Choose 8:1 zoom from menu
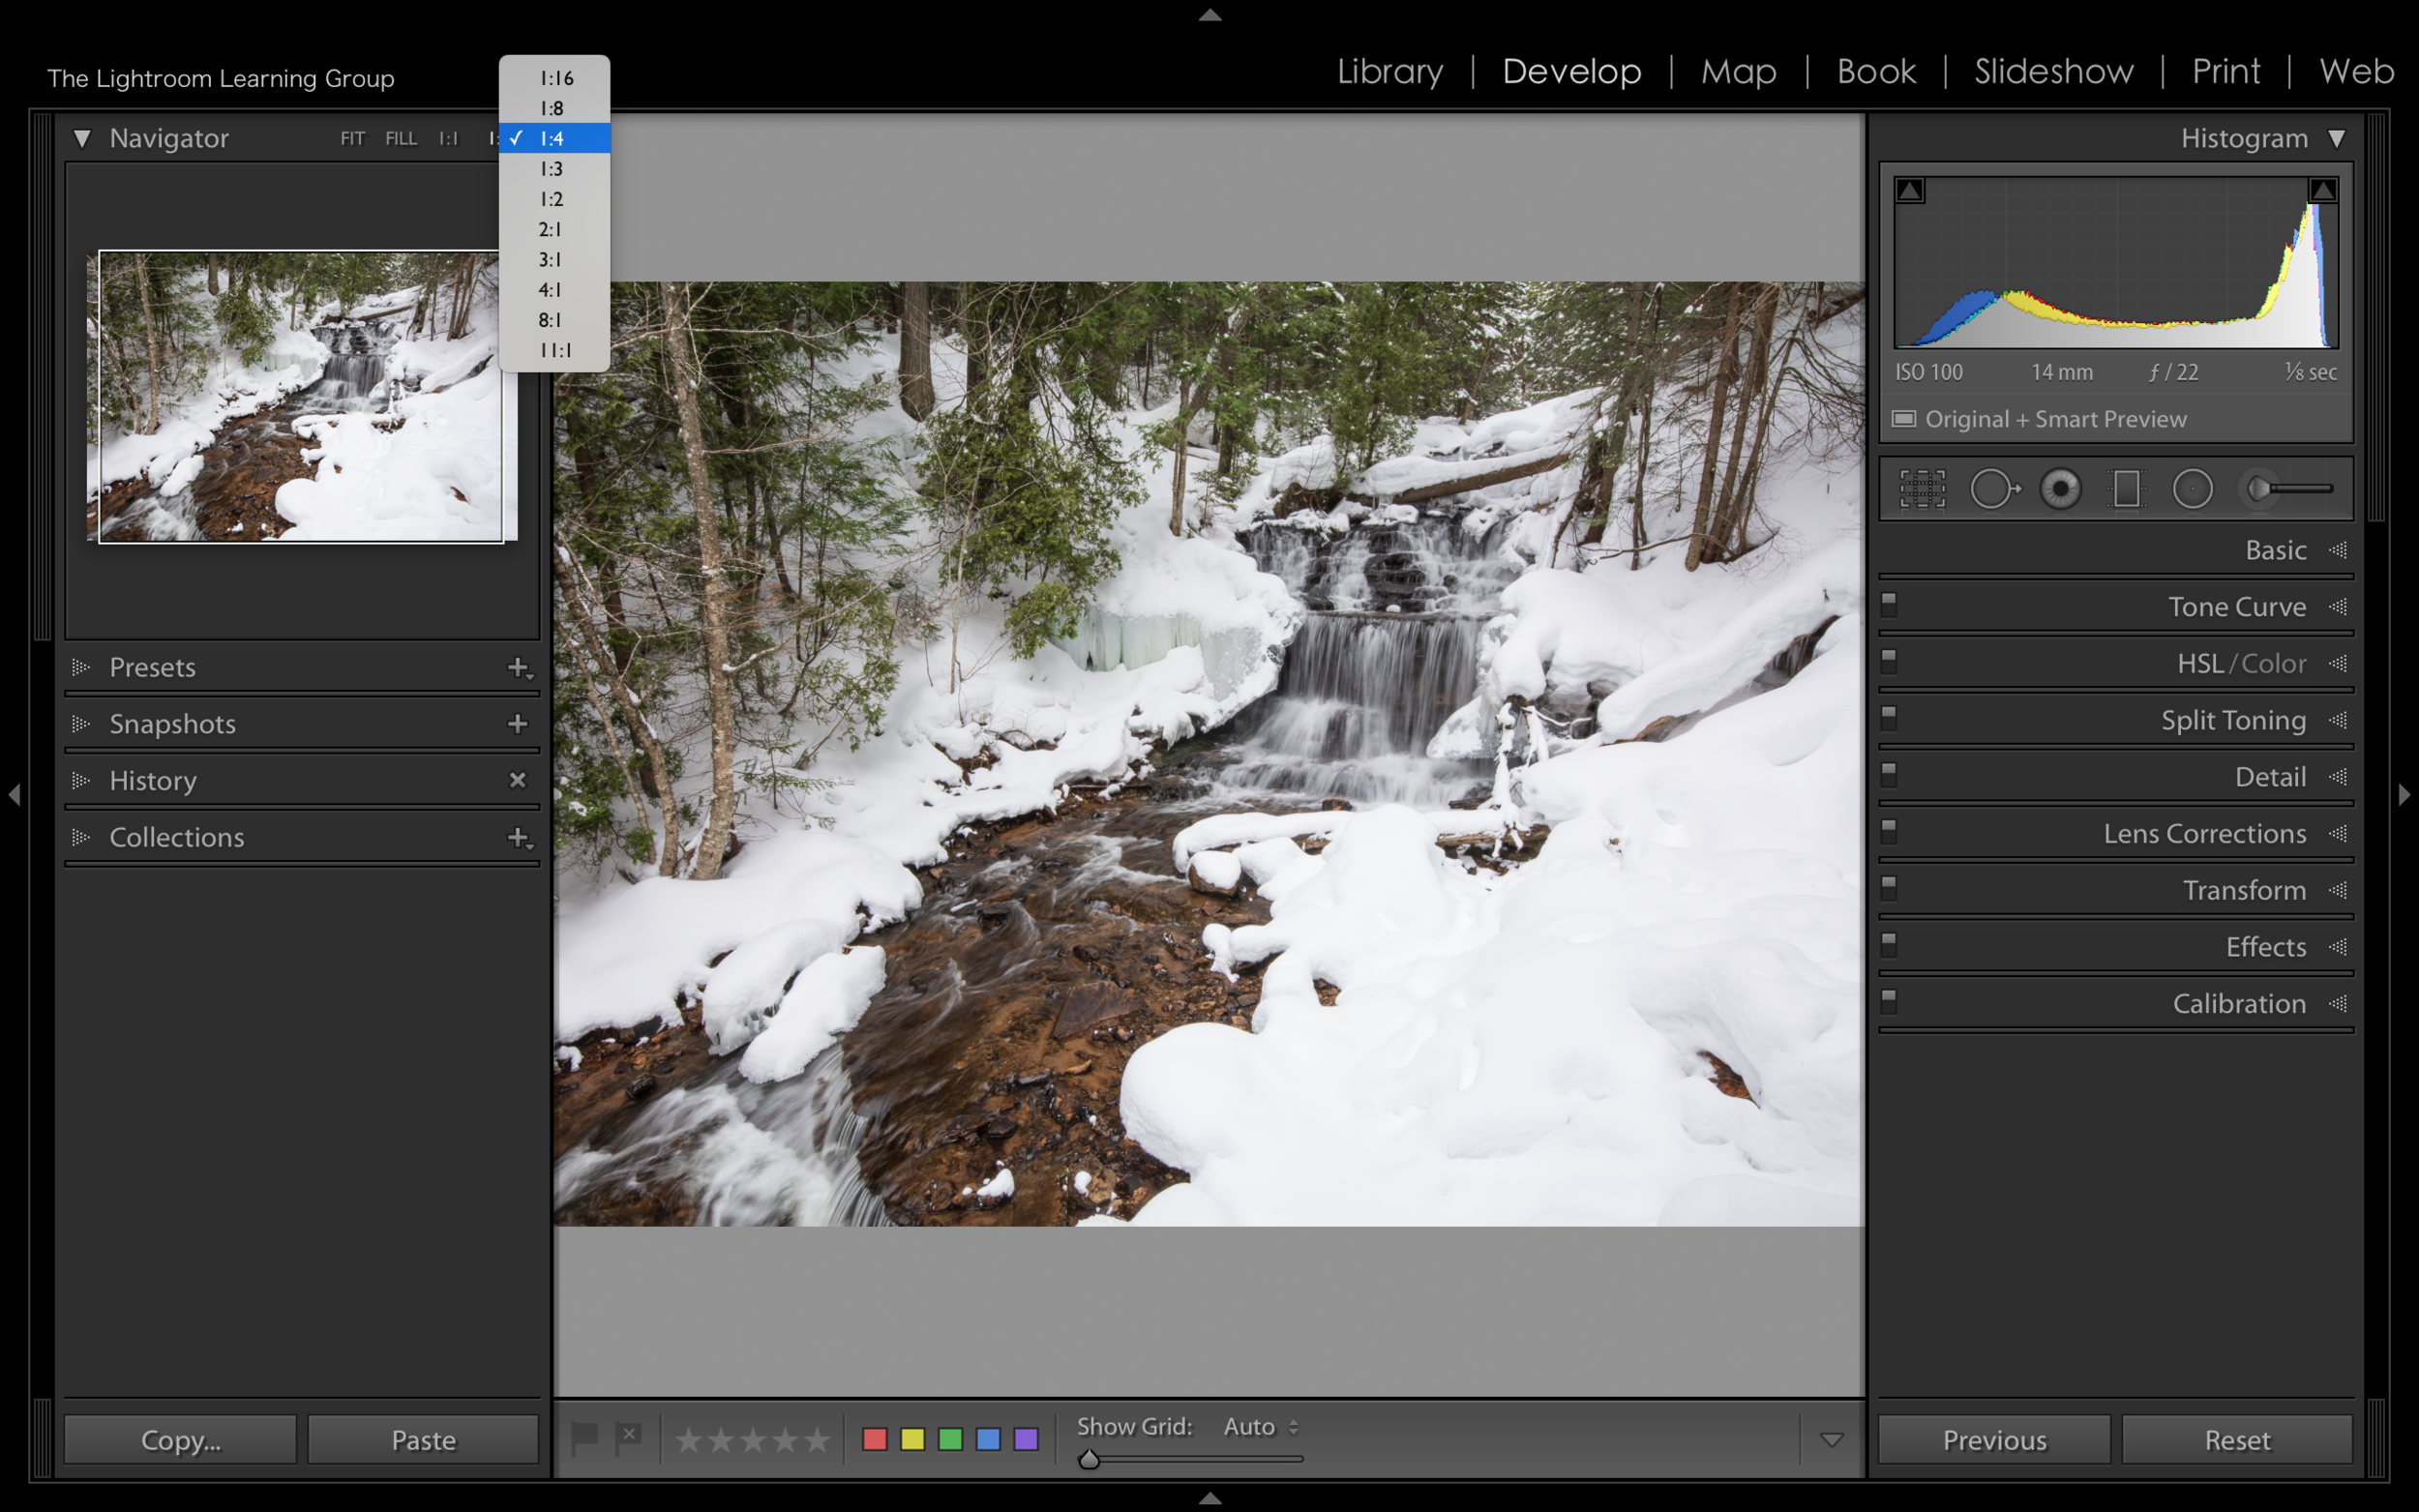Viewport: 2419px width, 1512px height. (x=555, y=320)
